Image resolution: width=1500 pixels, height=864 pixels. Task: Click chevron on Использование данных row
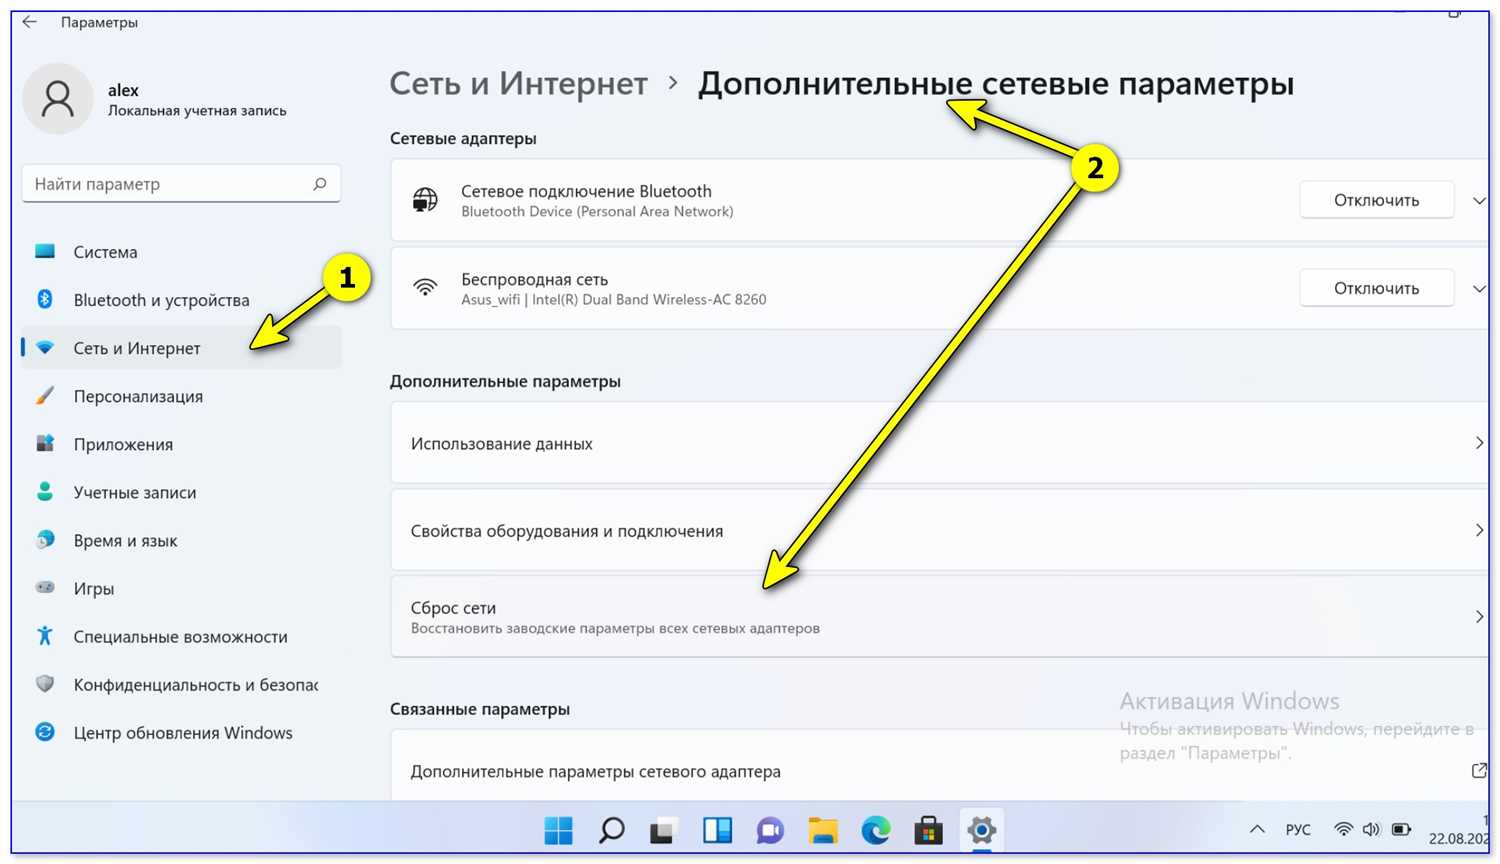point(1479,443)
